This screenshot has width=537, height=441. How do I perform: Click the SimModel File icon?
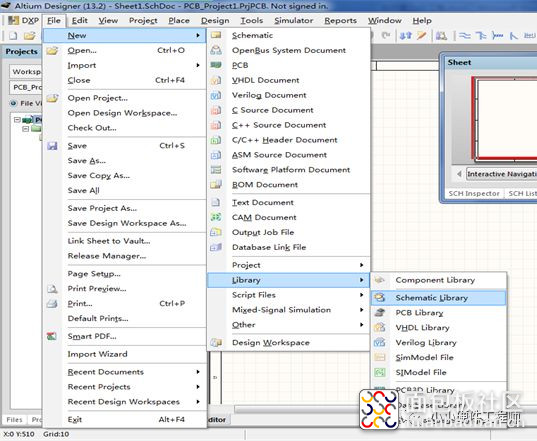point(379,357)
